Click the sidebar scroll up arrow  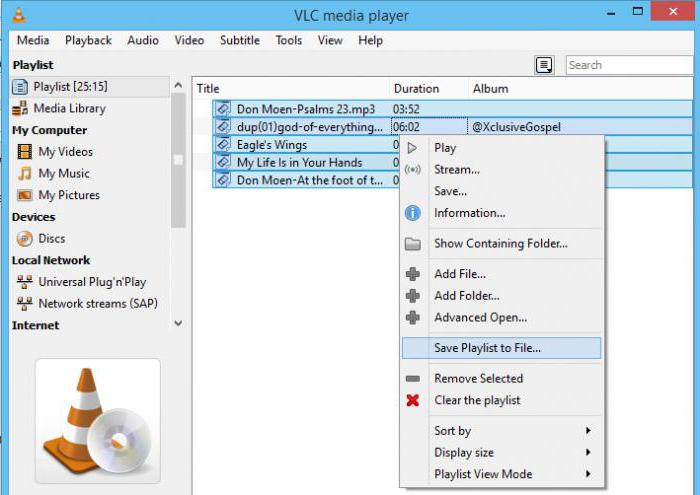(178, 85)
